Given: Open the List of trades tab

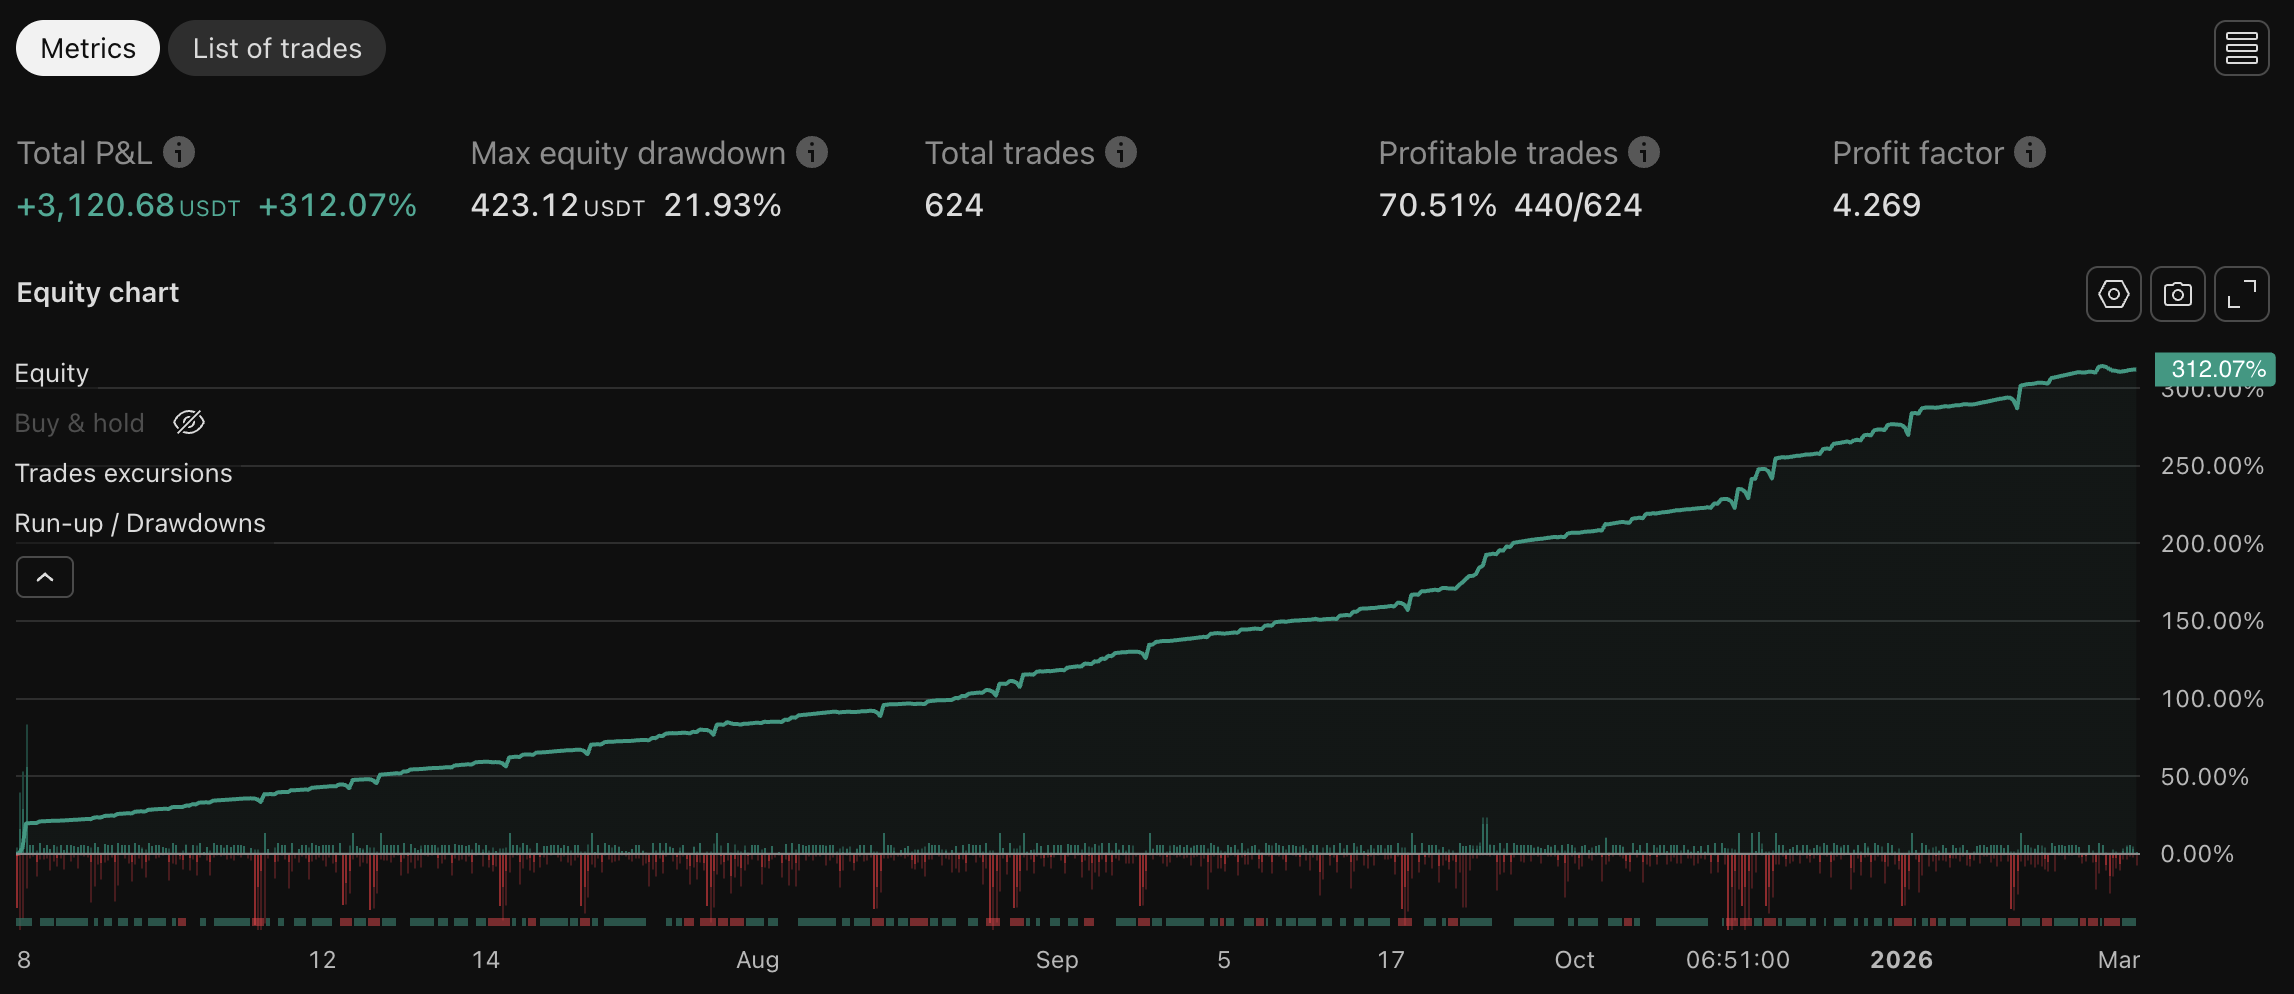Looking at the screenshot, I should [277, 48].
